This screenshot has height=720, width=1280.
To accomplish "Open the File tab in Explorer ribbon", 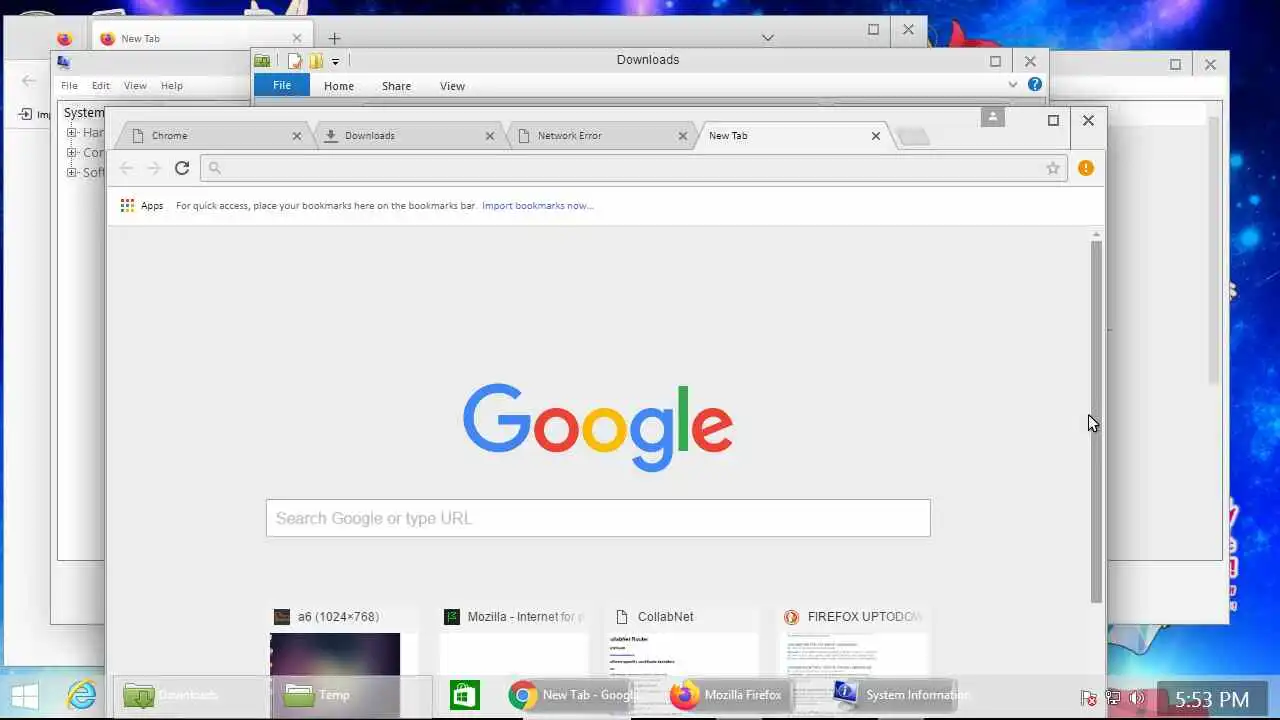I will [282, 85].
